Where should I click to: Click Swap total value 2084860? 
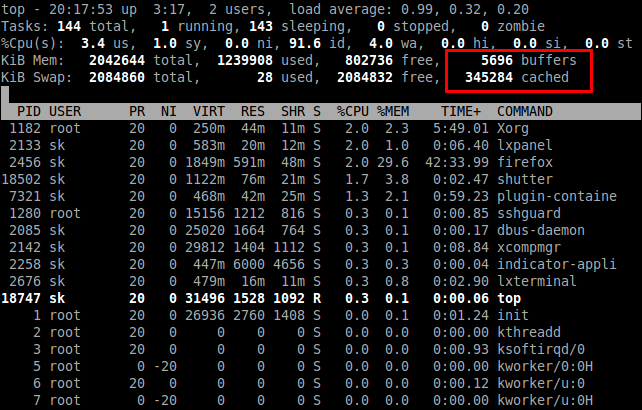click(117, 77)
